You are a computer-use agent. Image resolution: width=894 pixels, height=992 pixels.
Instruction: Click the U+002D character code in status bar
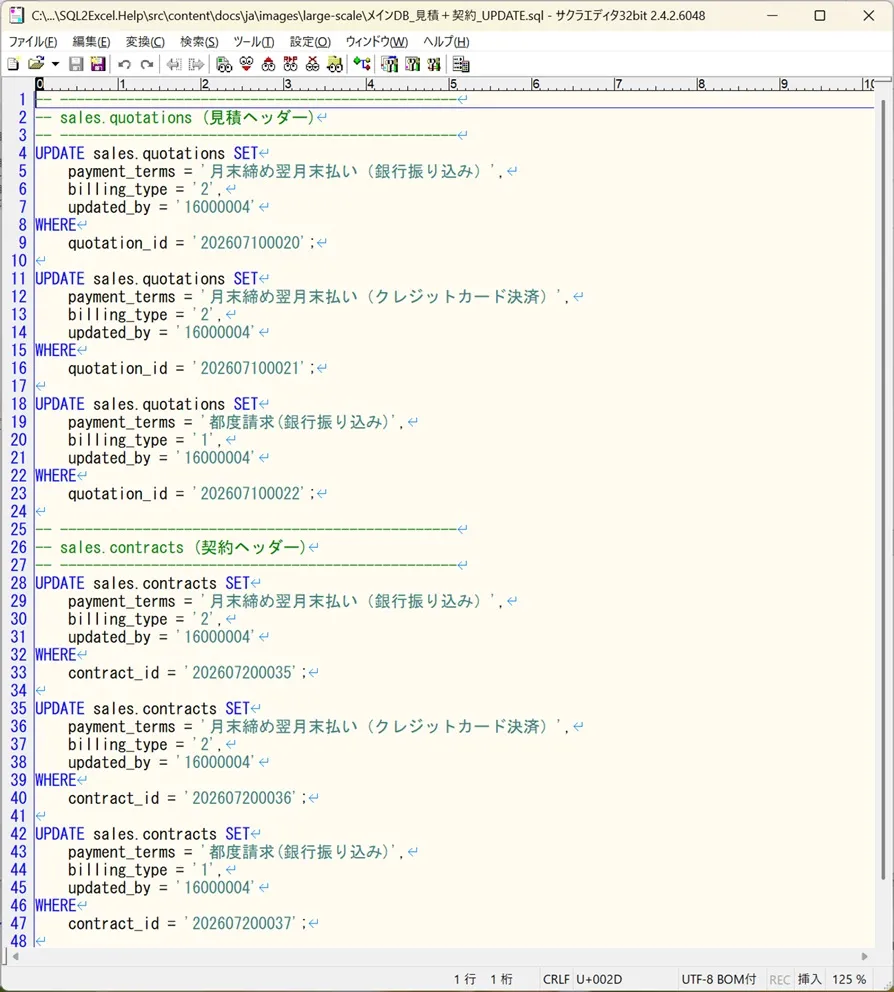(599, 979)
